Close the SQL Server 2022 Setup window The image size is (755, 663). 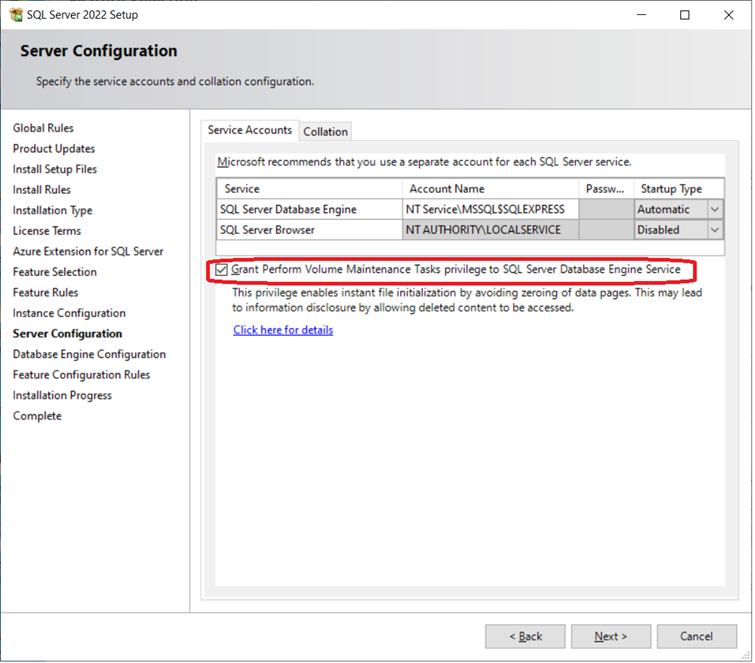(730, 15)
